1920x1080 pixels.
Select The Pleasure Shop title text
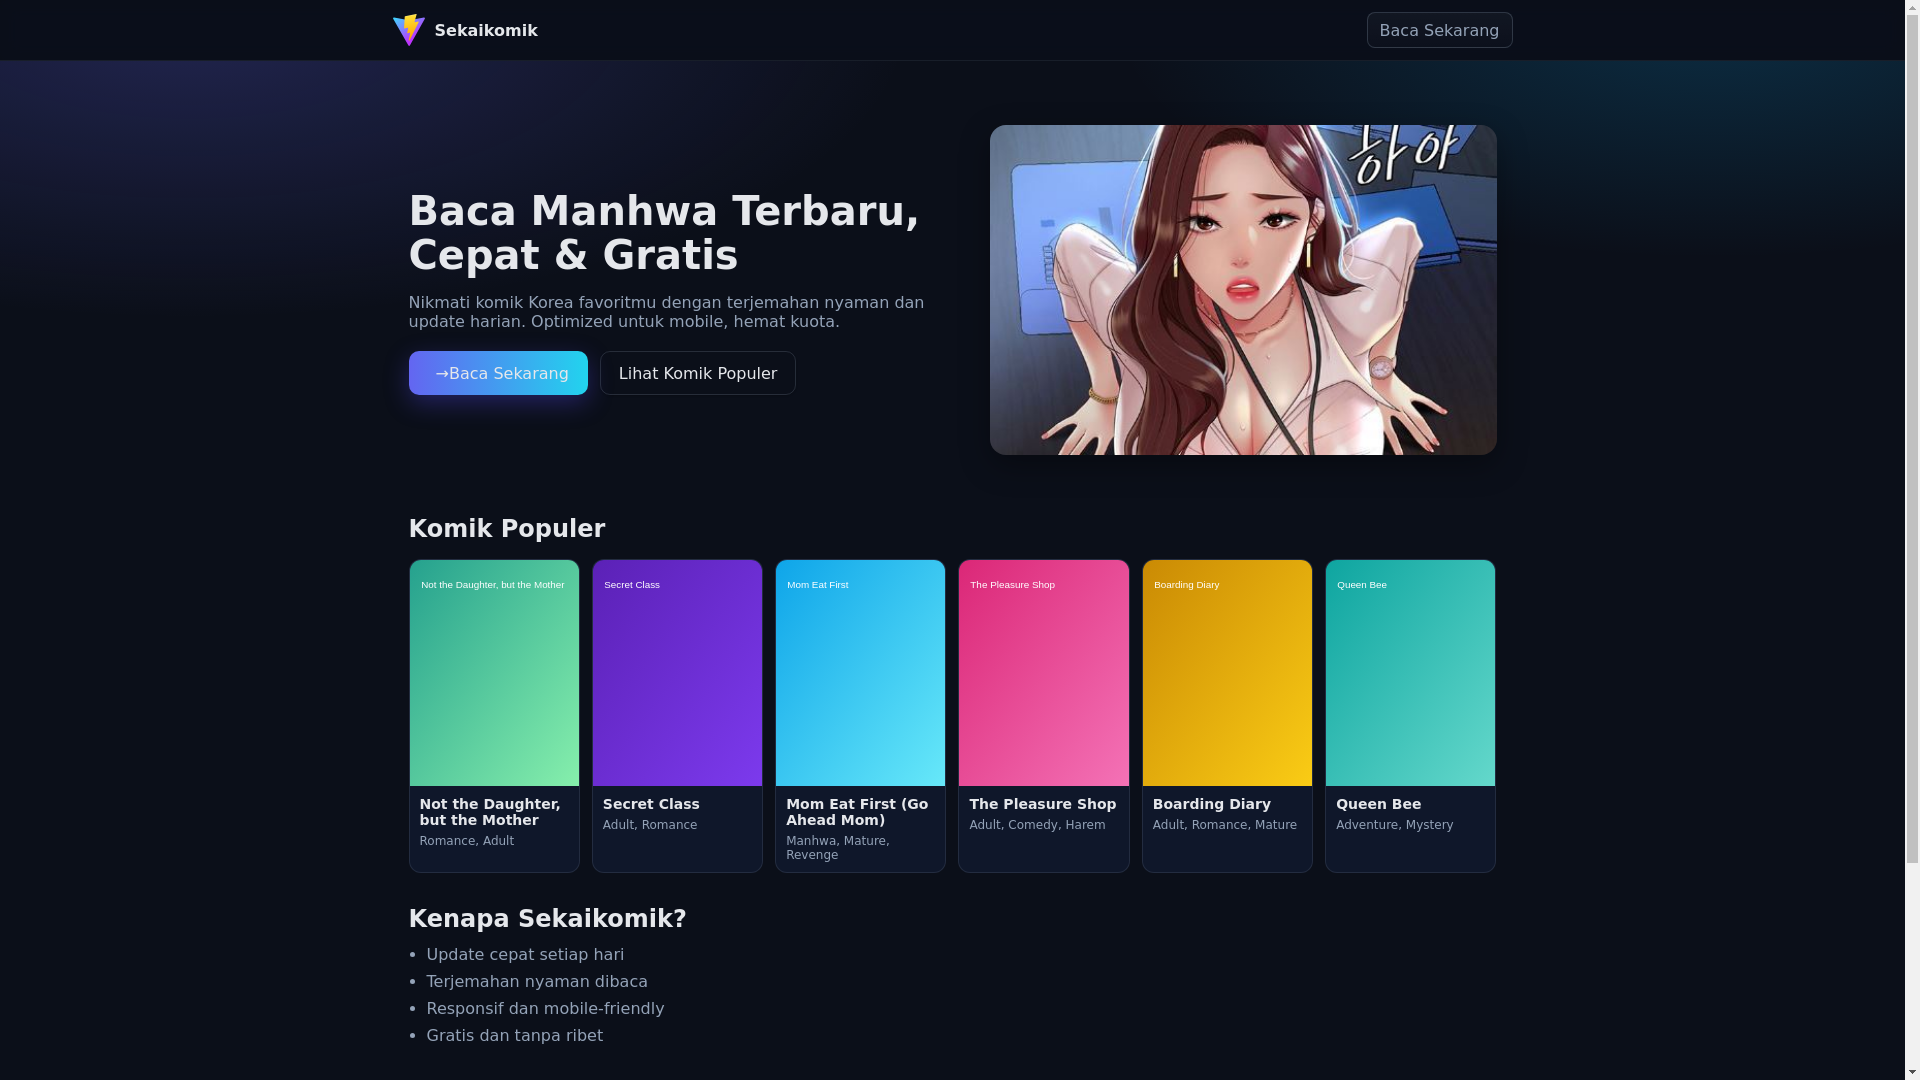[x=1042, y=804]
